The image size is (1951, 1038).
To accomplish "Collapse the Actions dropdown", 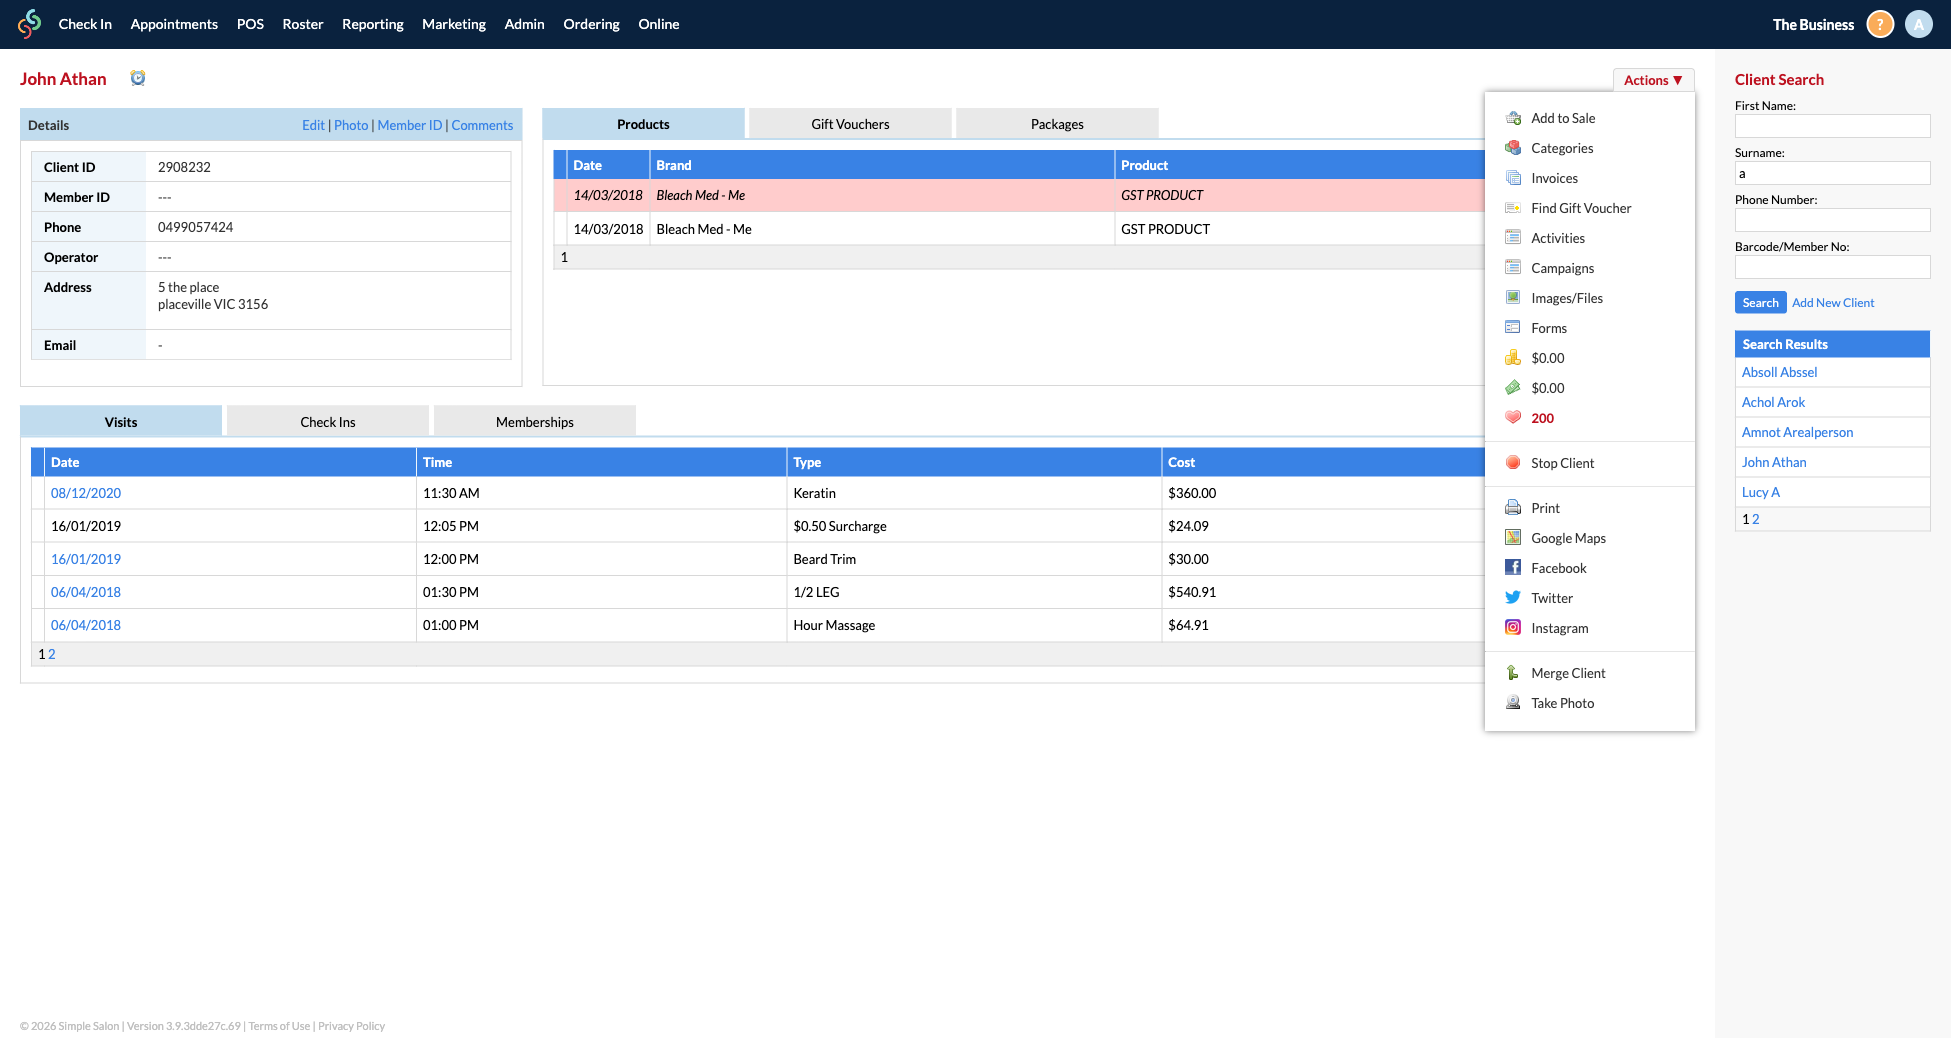I will point(1653,79).
